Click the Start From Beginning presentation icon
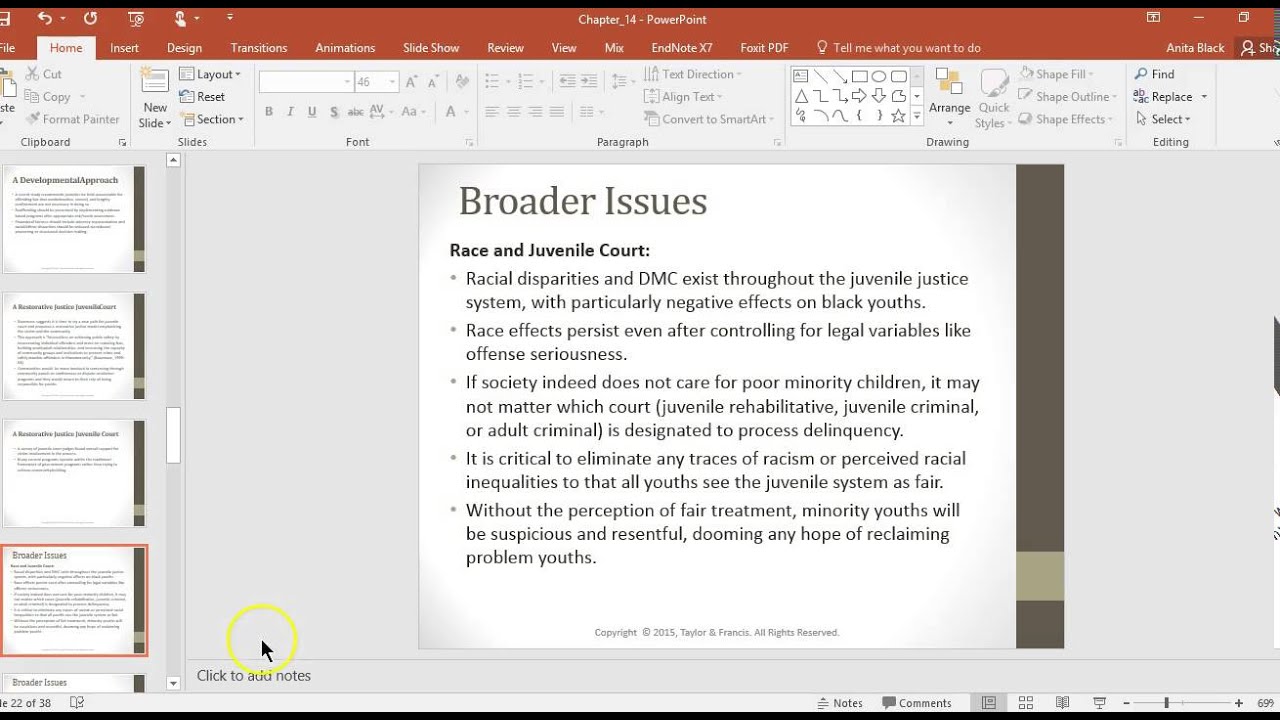 click(135, 18)
